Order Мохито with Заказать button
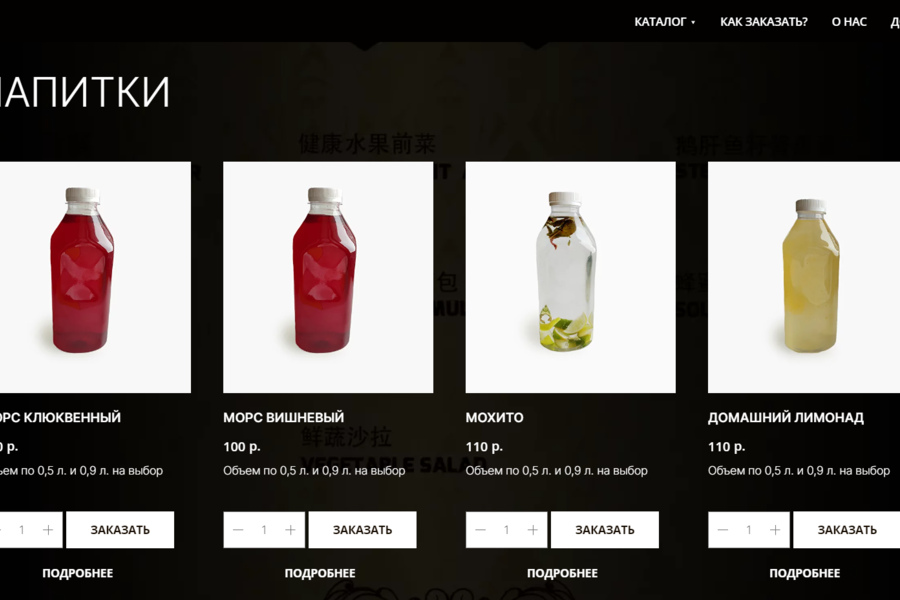Screen dimensions: 900x600 pyautogui.click(x=605, y=530)
